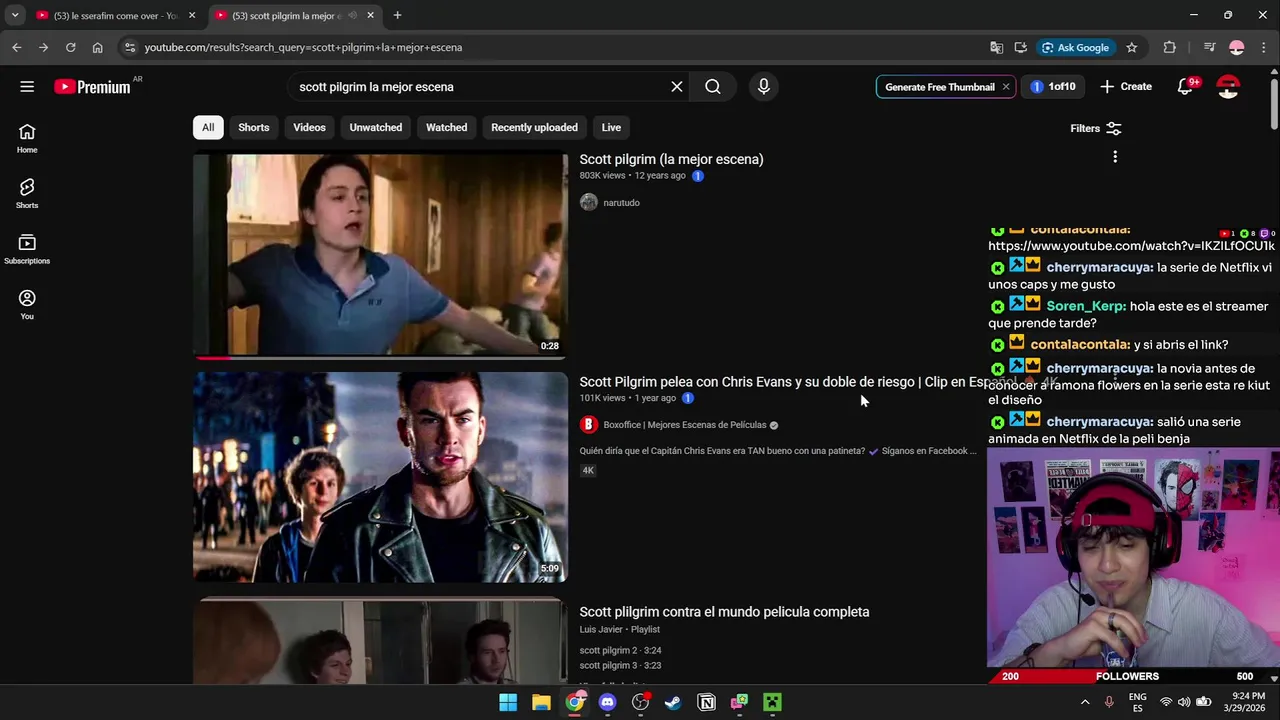1280x720 pixels.
Task: Click the Ask Google button
Action: 1076,47
